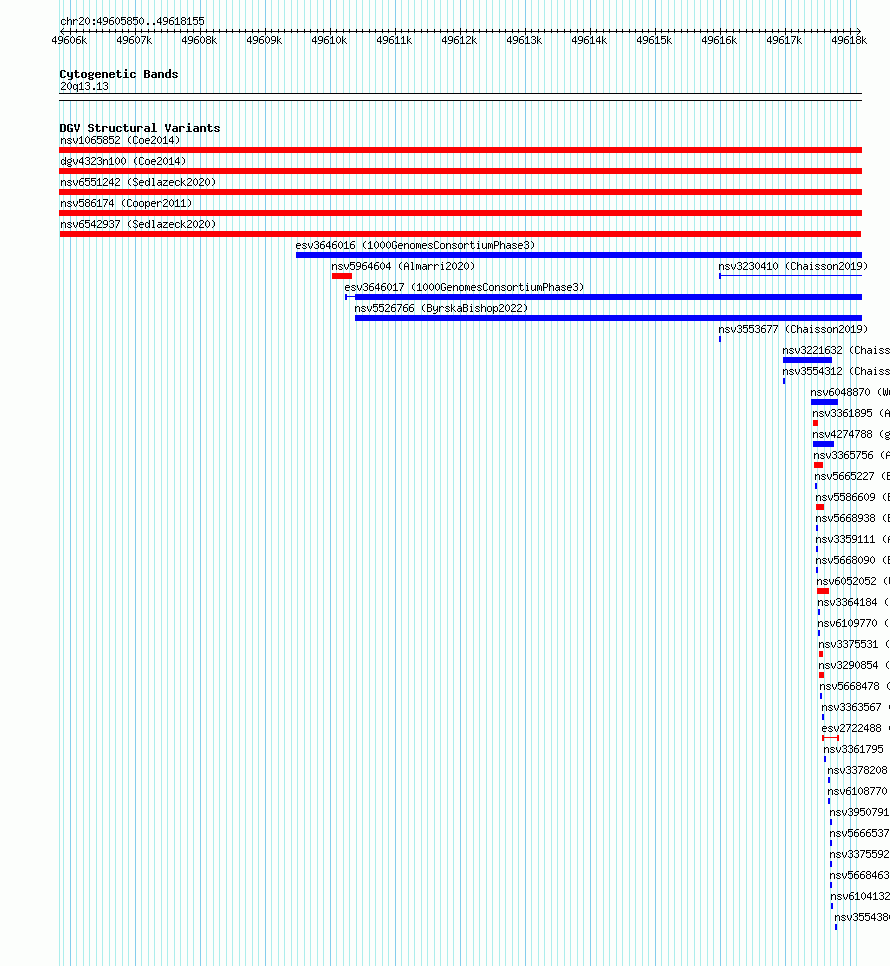Click the DGV Structural Variants track title

point(140,128)
